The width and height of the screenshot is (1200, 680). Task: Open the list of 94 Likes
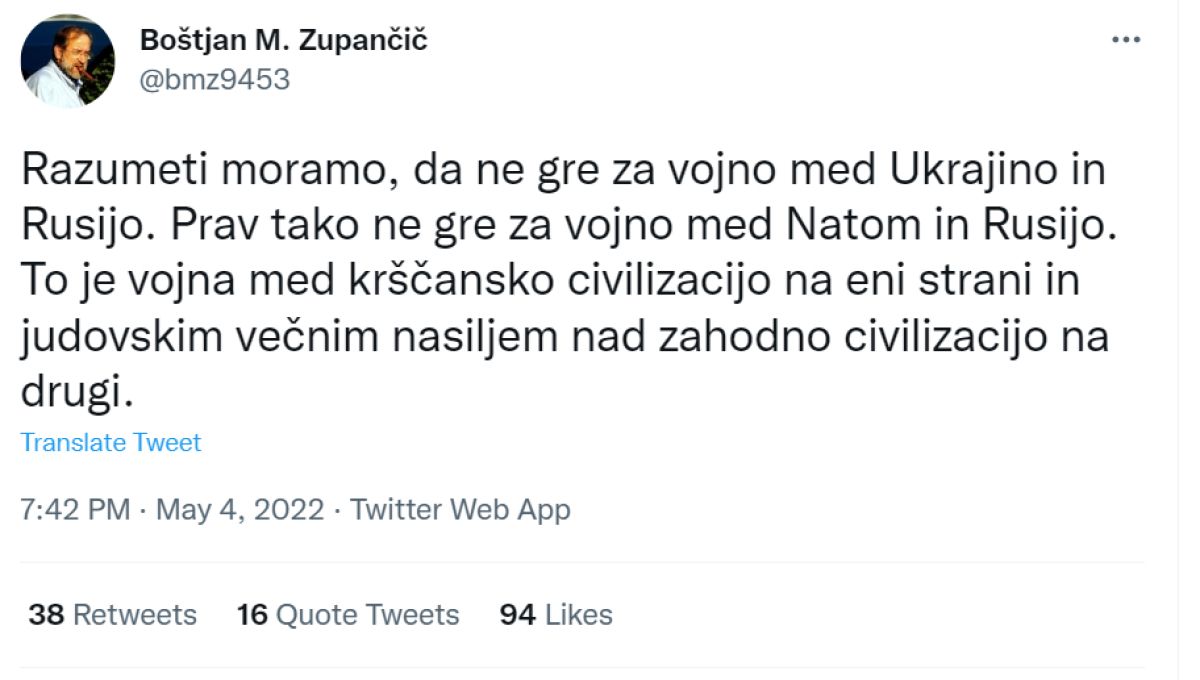pyautogui.click(x=555, y=614)
